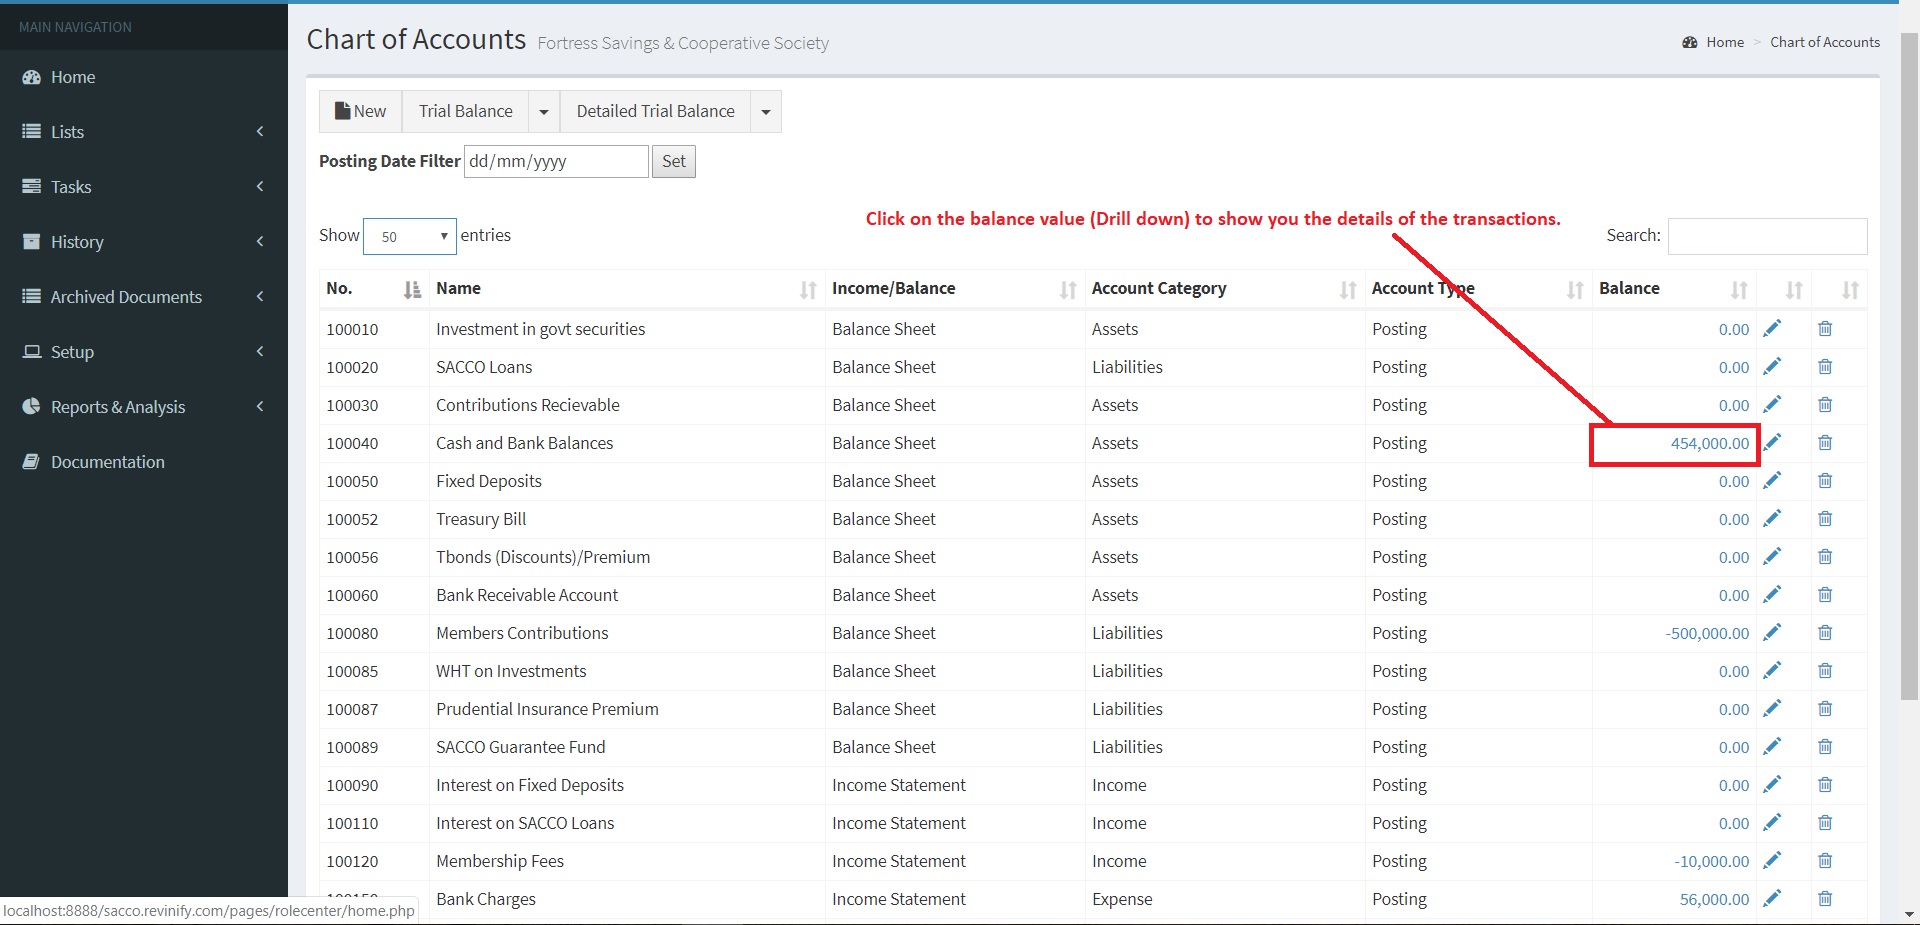Screen dimensions: 1920x925
Task: Open the Detailed Trial Balance dropdown arrow
Action: pyautogui.click(x=765, y=111)
